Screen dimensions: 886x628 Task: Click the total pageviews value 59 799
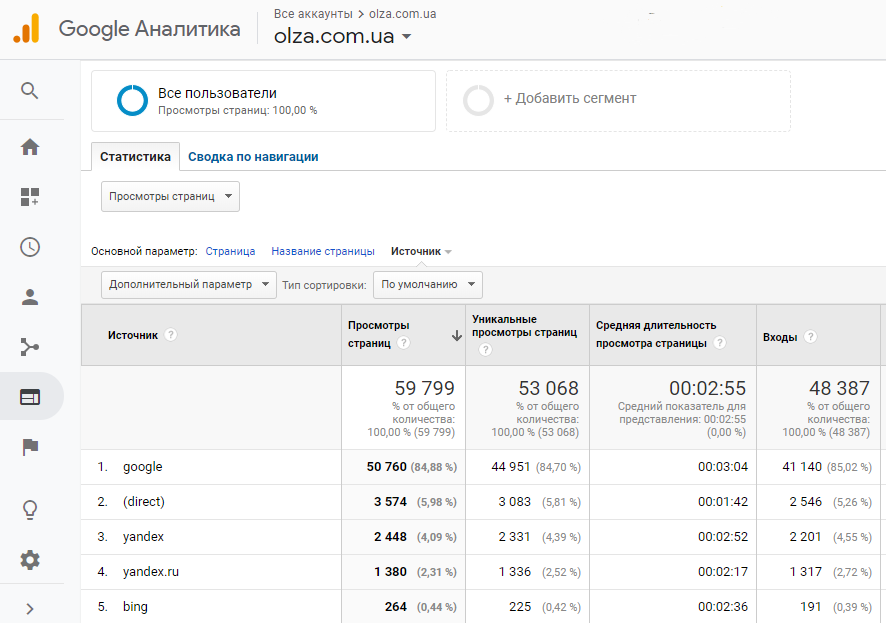(424, 388)
